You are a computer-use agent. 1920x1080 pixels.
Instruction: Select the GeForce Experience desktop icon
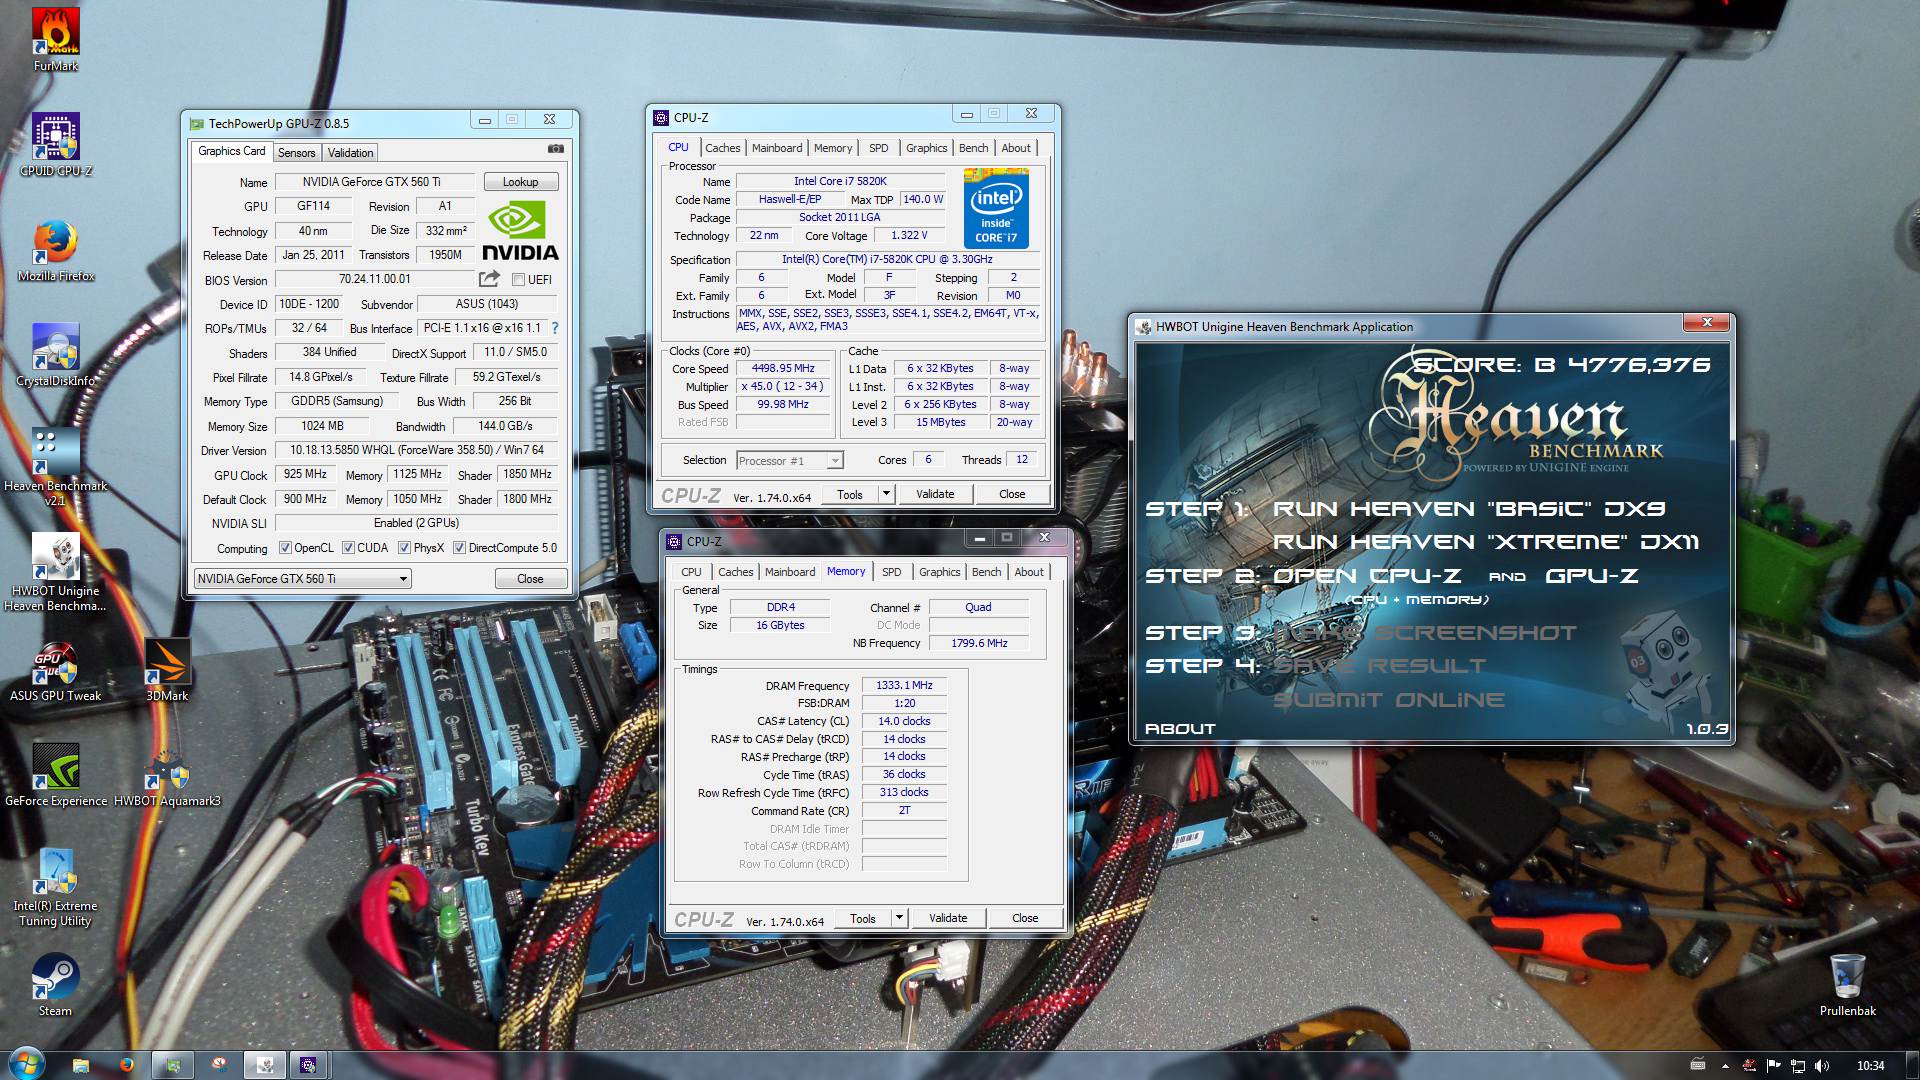(55, 775)
